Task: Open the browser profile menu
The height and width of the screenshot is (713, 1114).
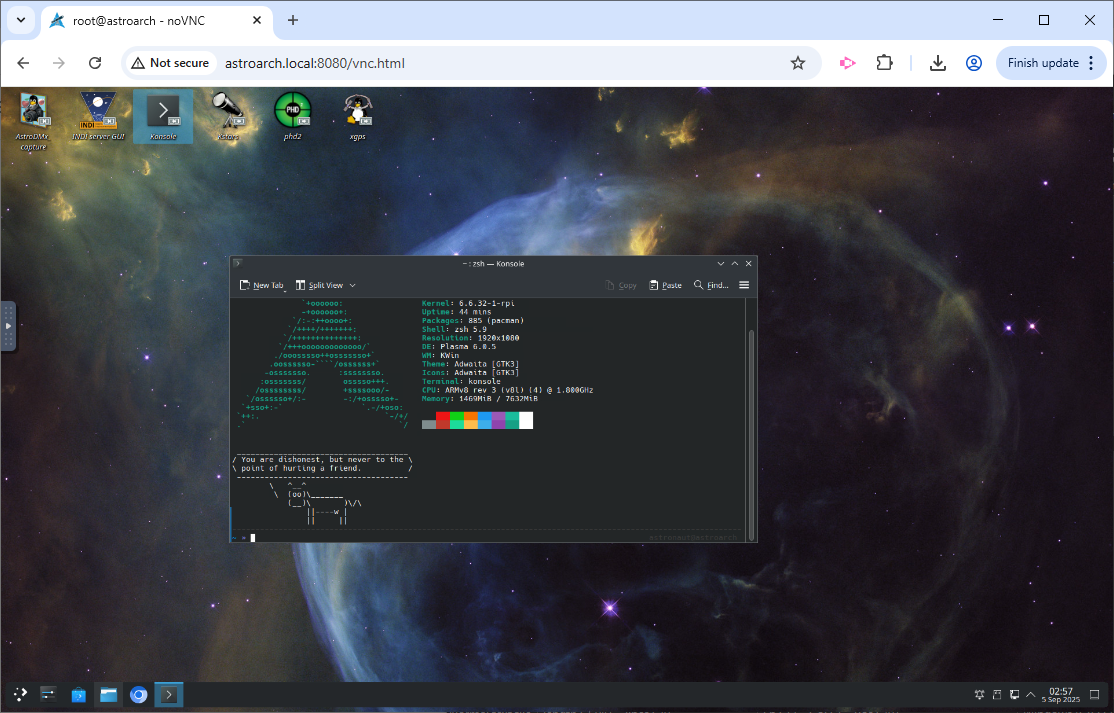Action: (973, 63)
